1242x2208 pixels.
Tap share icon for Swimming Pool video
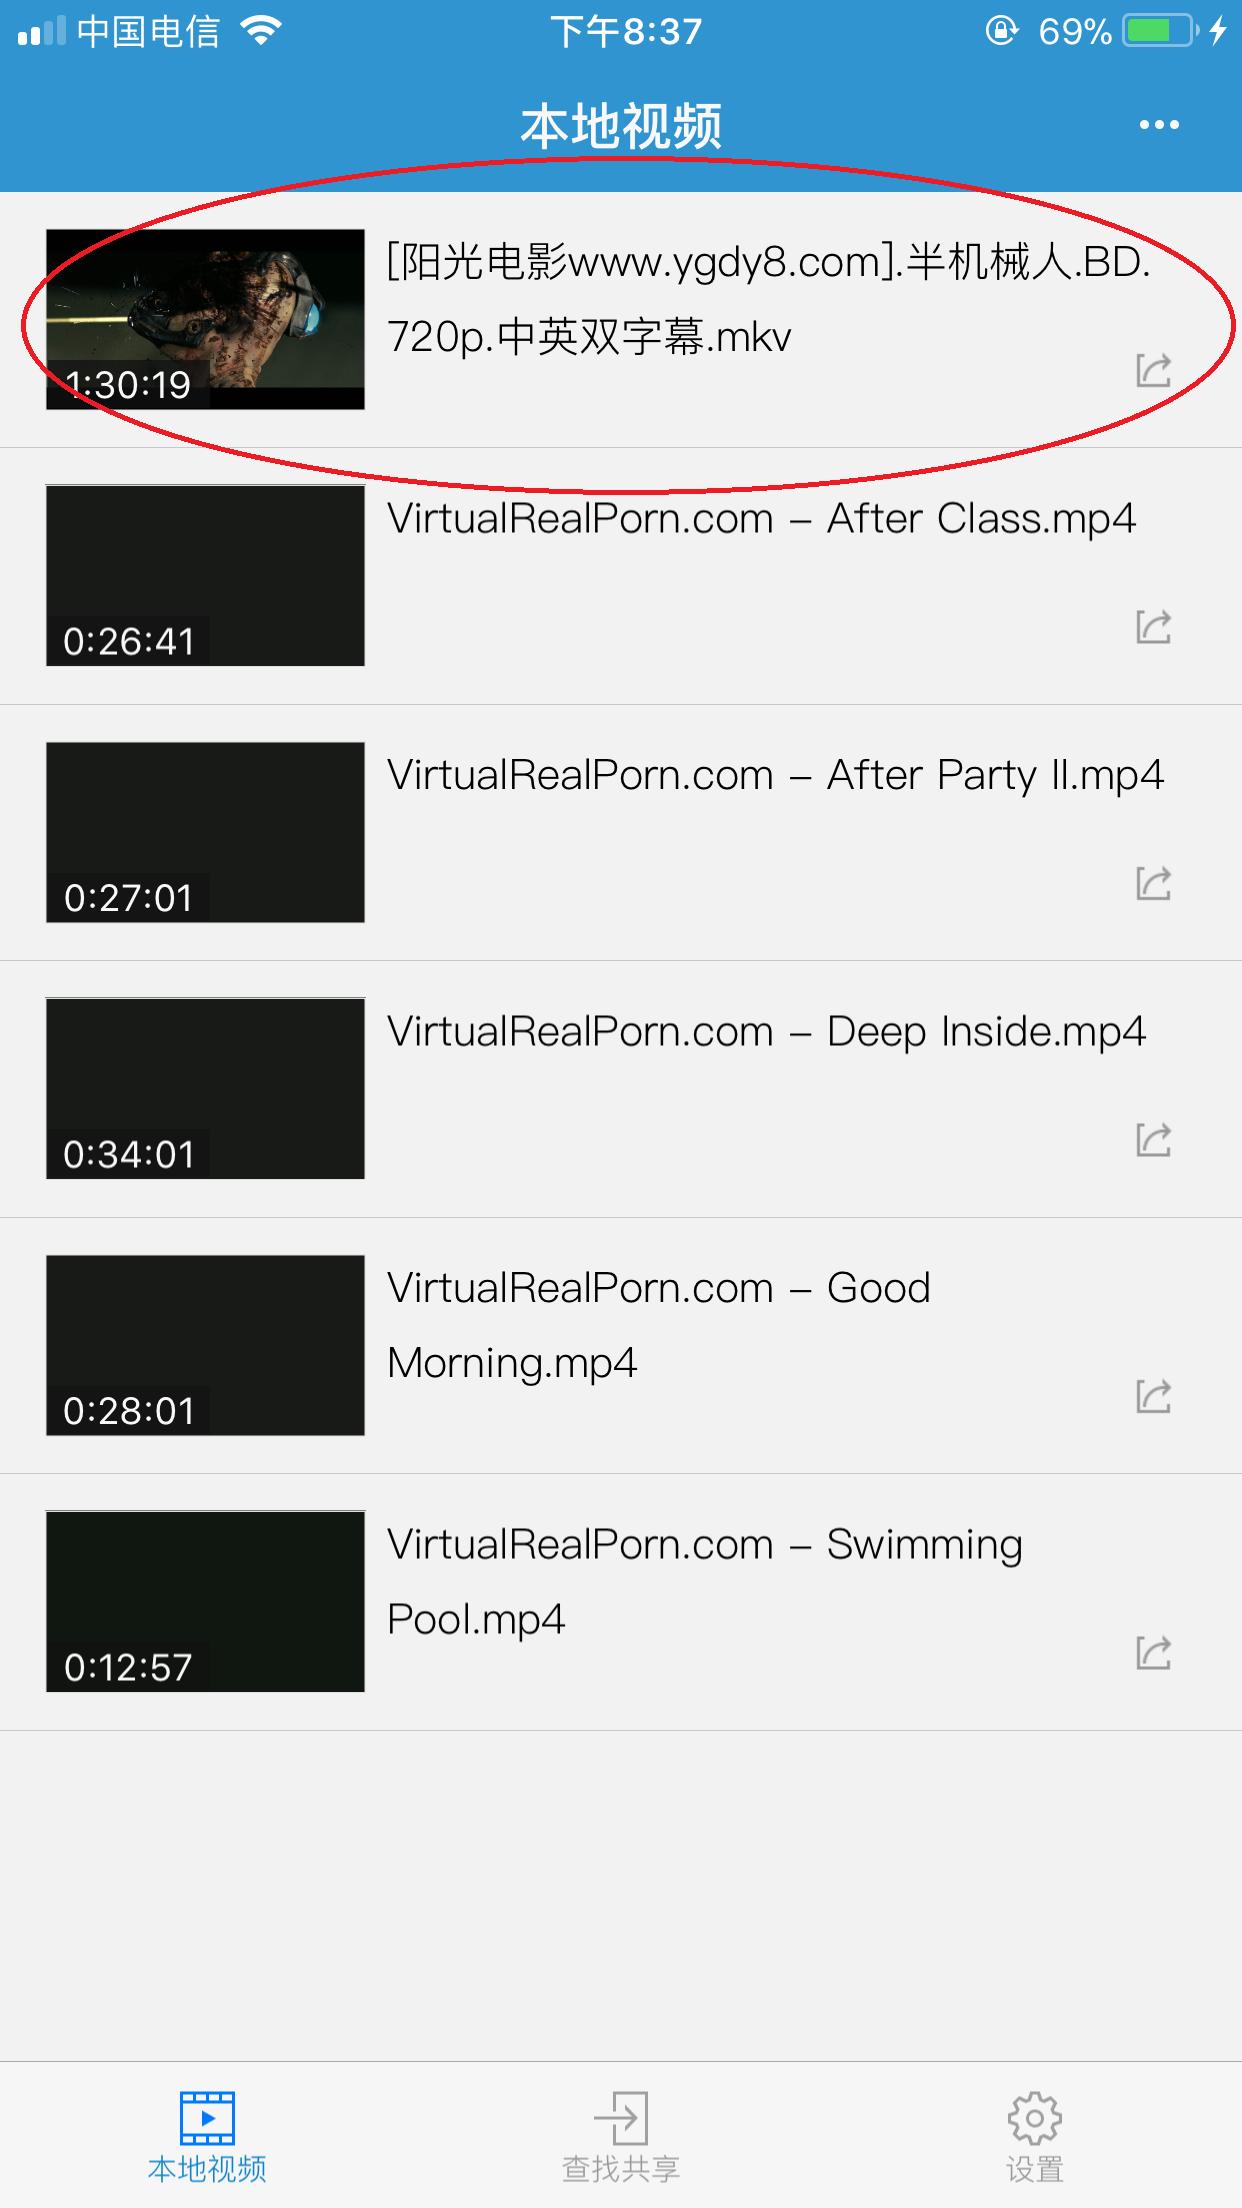tap(1153, 1653)
